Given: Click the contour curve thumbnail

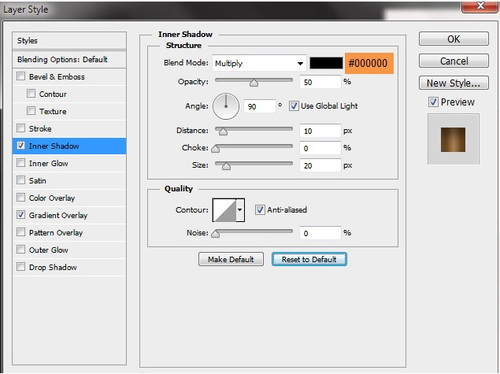Looking at the screenshot, I should click(x=224, y=210).
